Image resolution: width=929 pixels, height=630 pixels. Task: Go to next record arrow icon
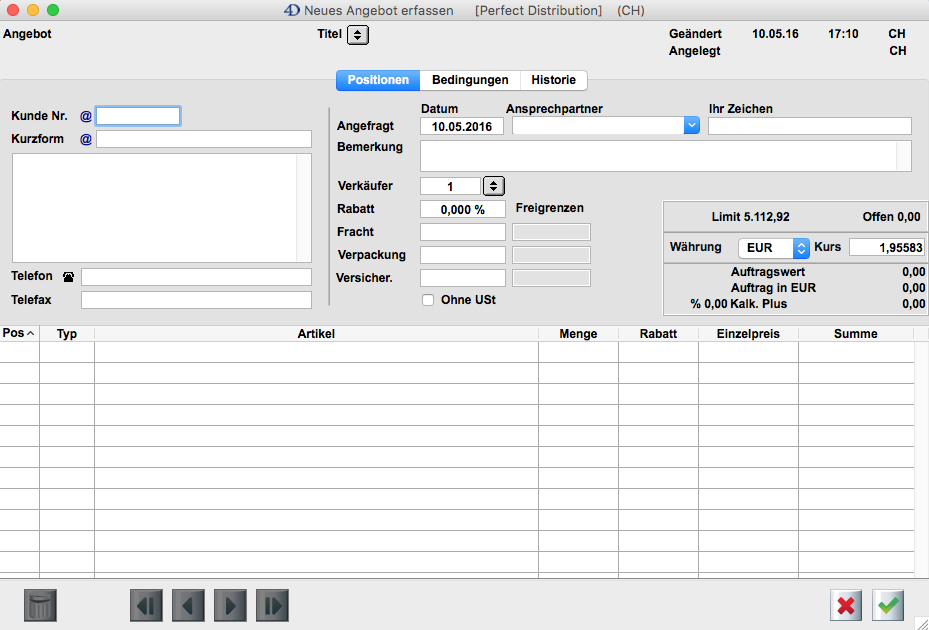230,605
